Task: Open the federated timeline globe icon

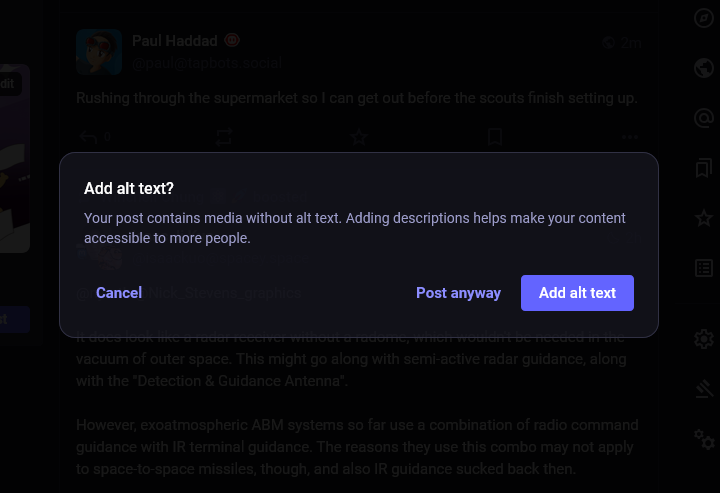Action: (704, 68)
